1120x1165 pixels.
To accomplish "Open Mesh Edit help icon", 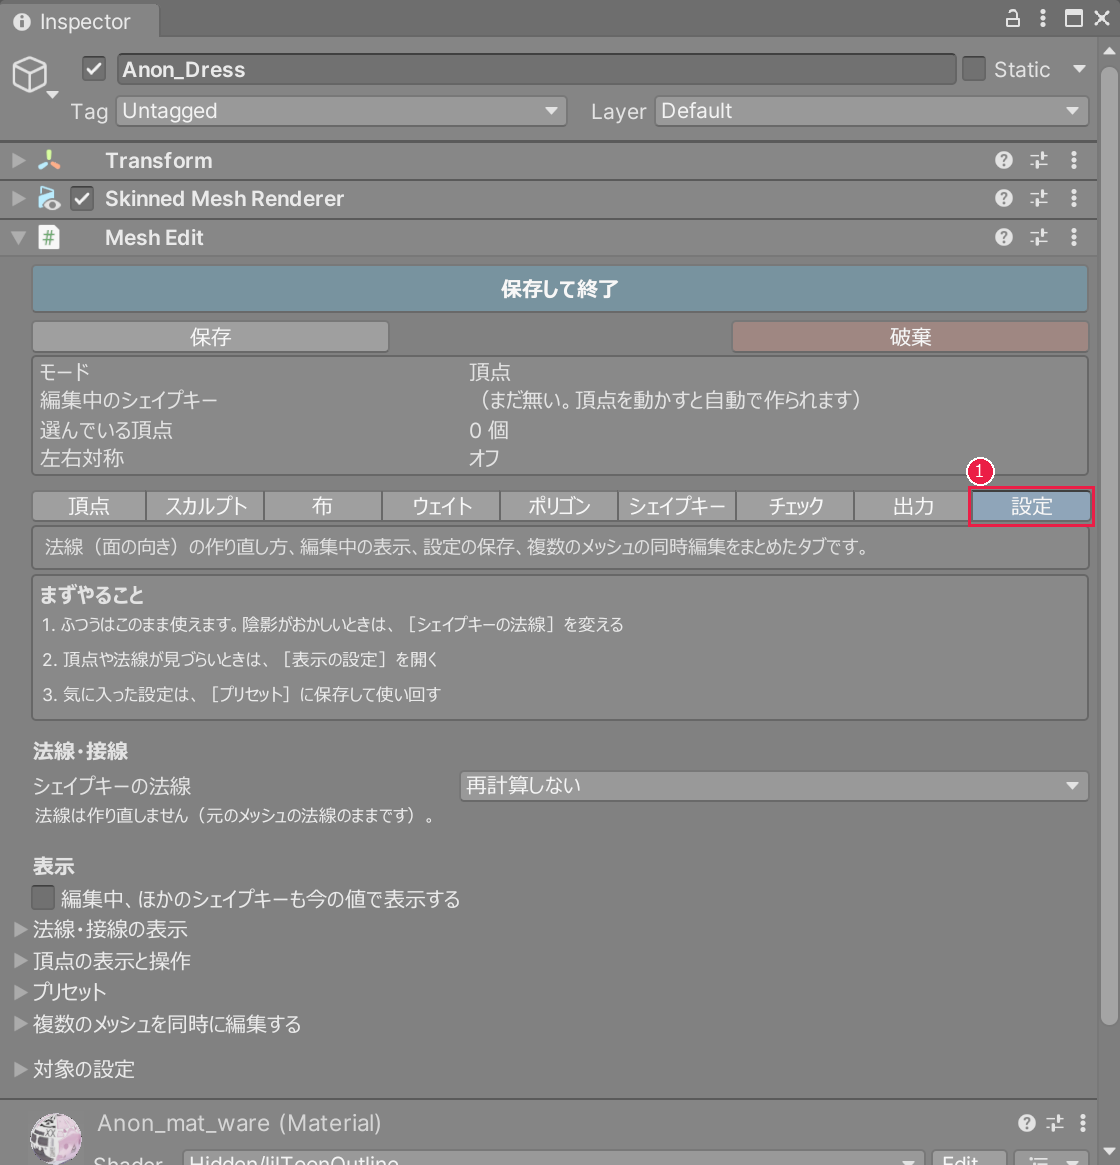I will (x=1003, y=237).
